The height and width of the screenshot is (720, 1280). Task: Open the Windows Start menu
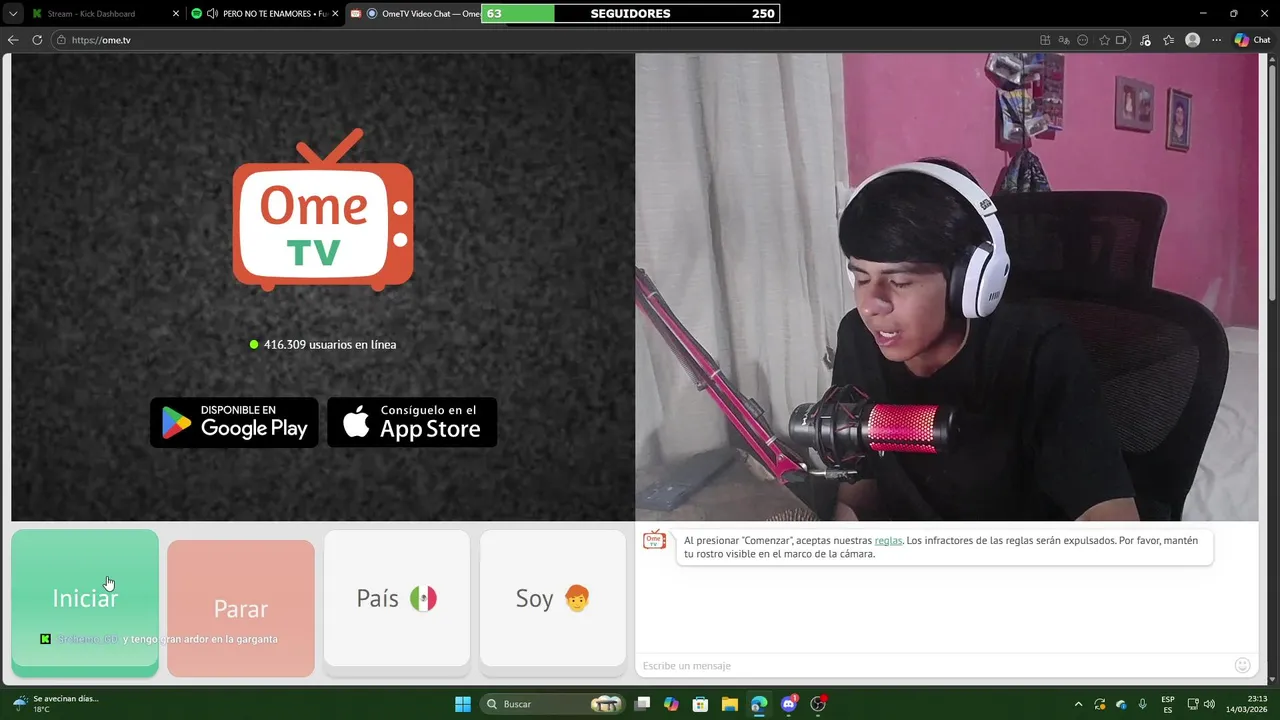click(x=463, y=704)
